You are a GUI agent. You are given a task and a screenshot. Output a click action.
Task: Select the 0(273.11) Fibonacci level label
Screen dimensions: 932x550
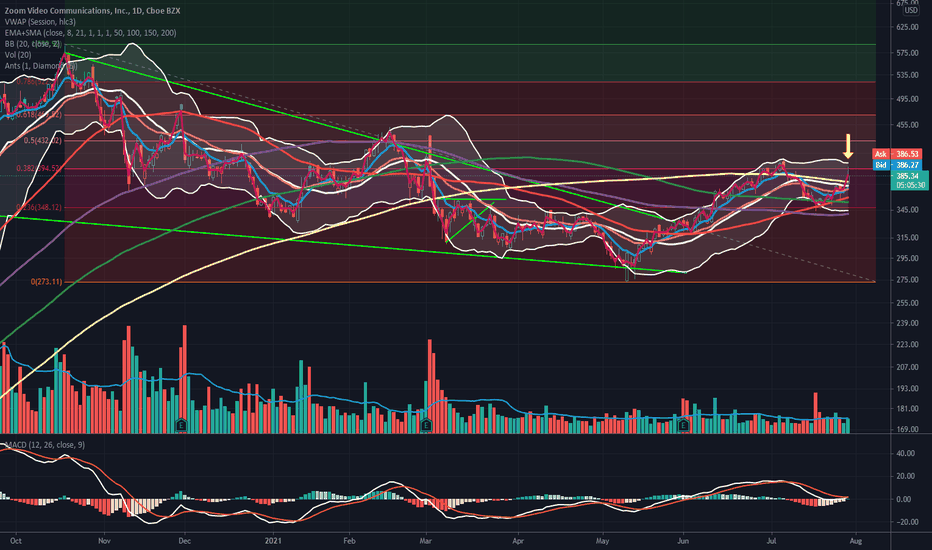tap(46, 282)
